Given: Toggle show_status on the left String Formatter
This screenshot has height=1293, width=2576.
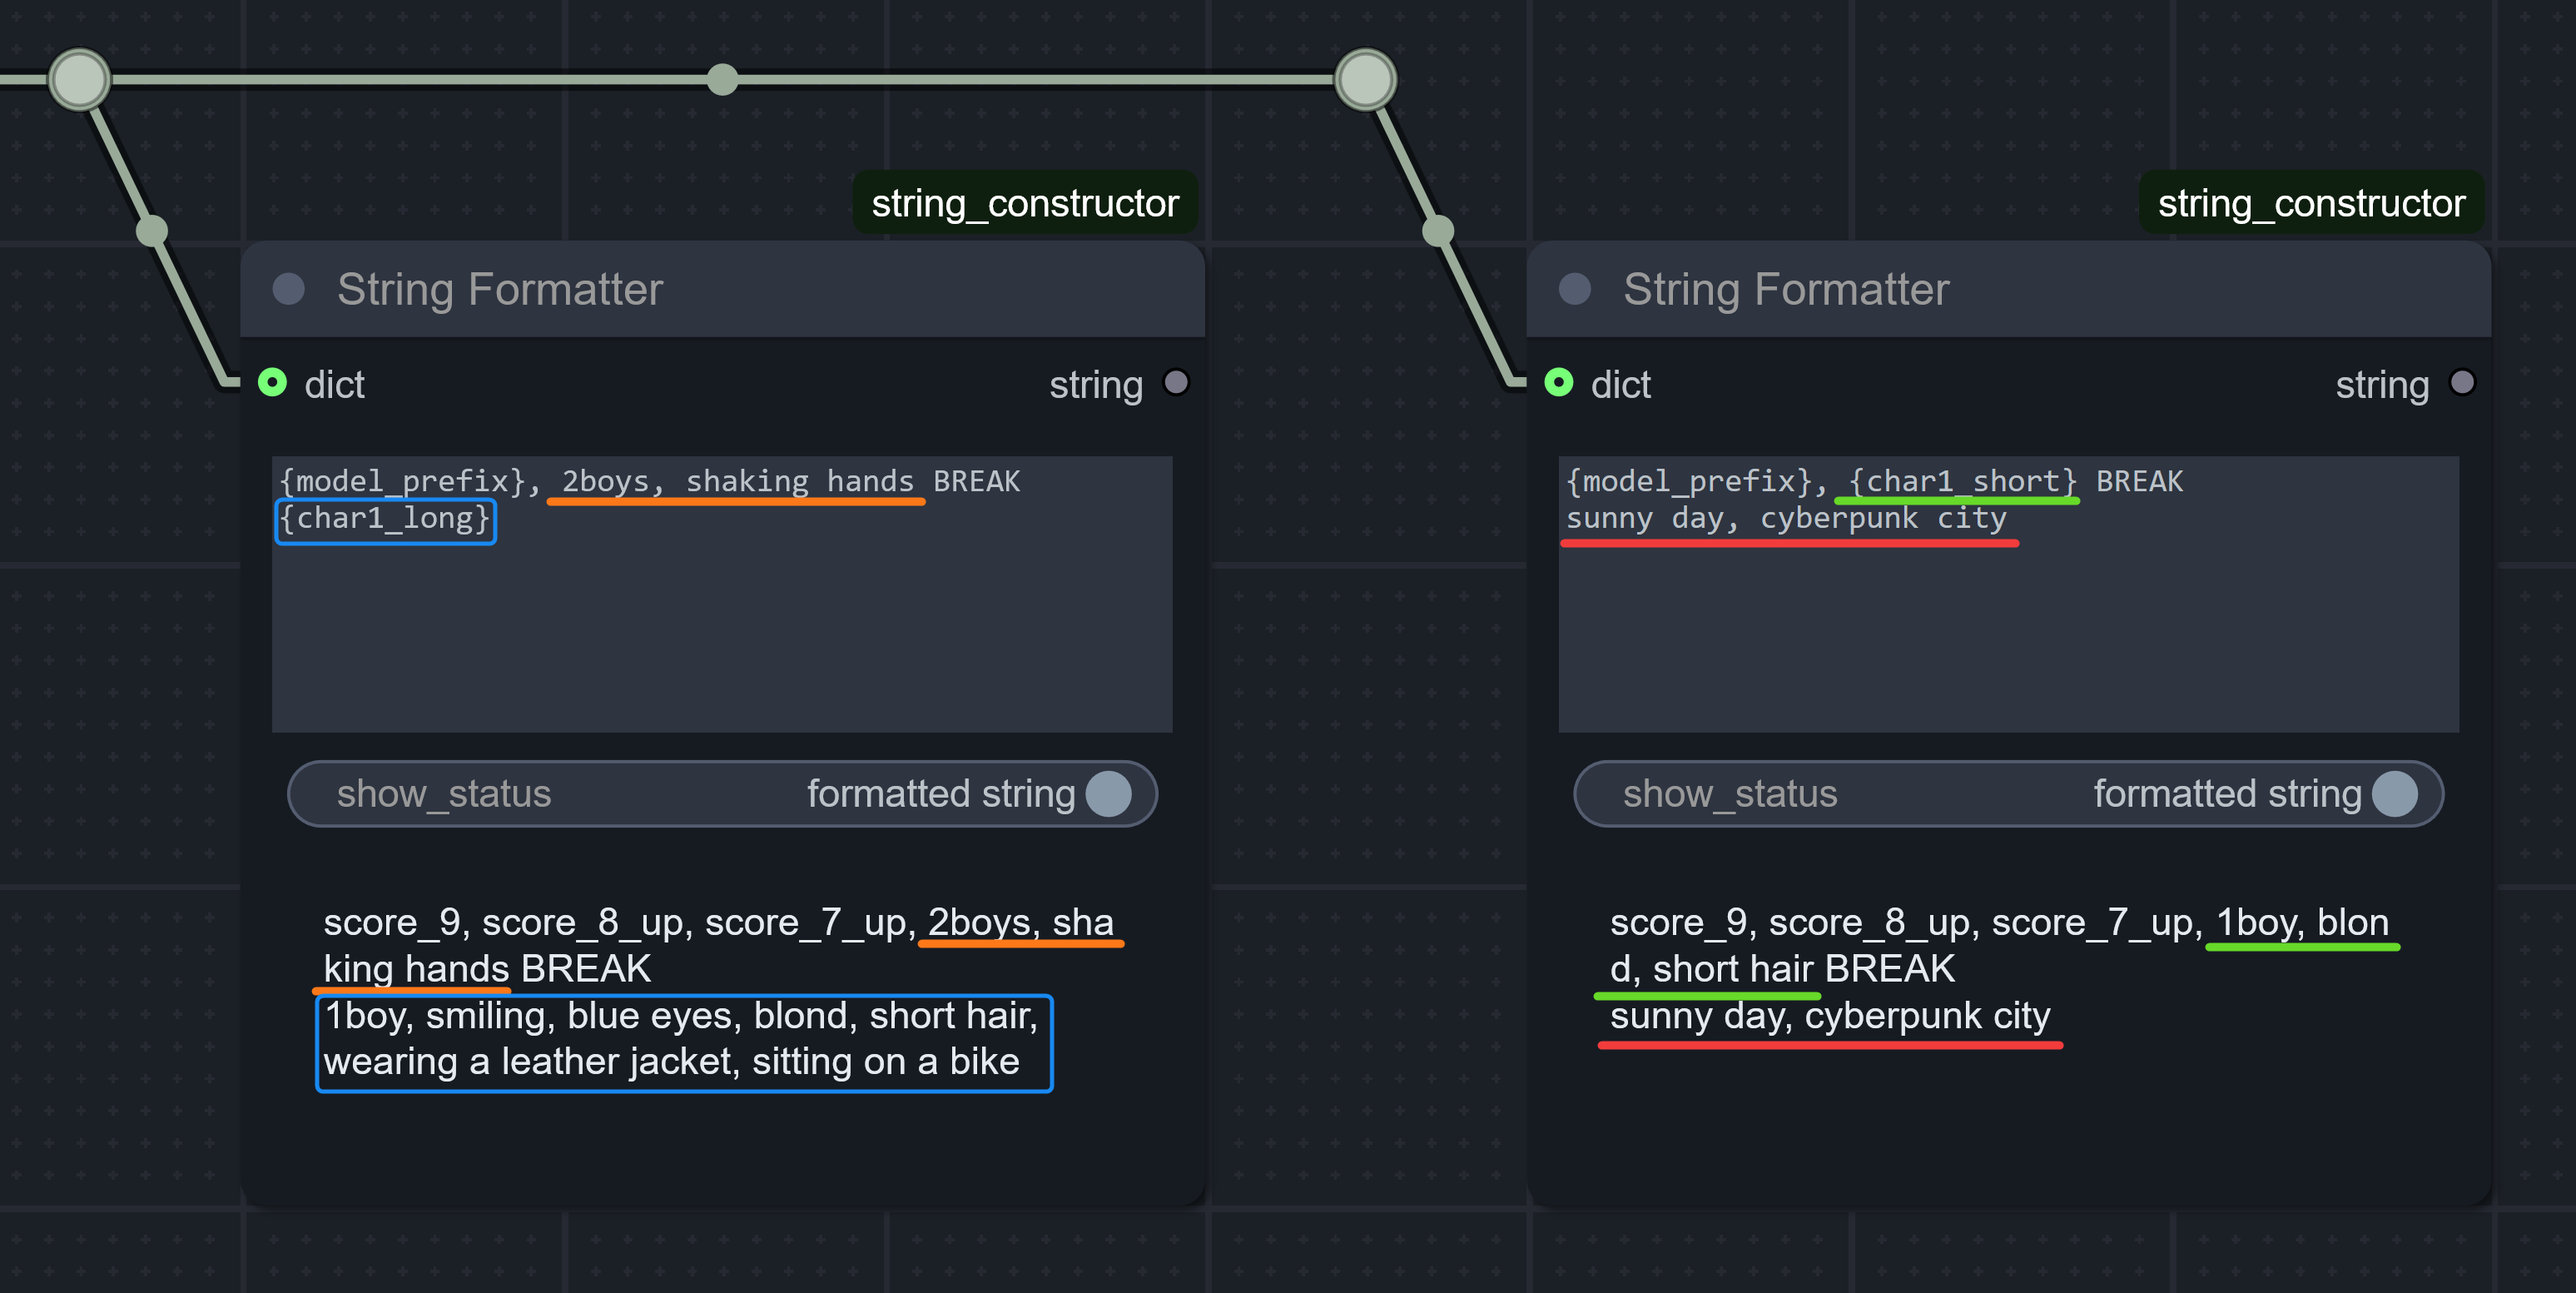Looking at the screenshot, I should [722, 794].
